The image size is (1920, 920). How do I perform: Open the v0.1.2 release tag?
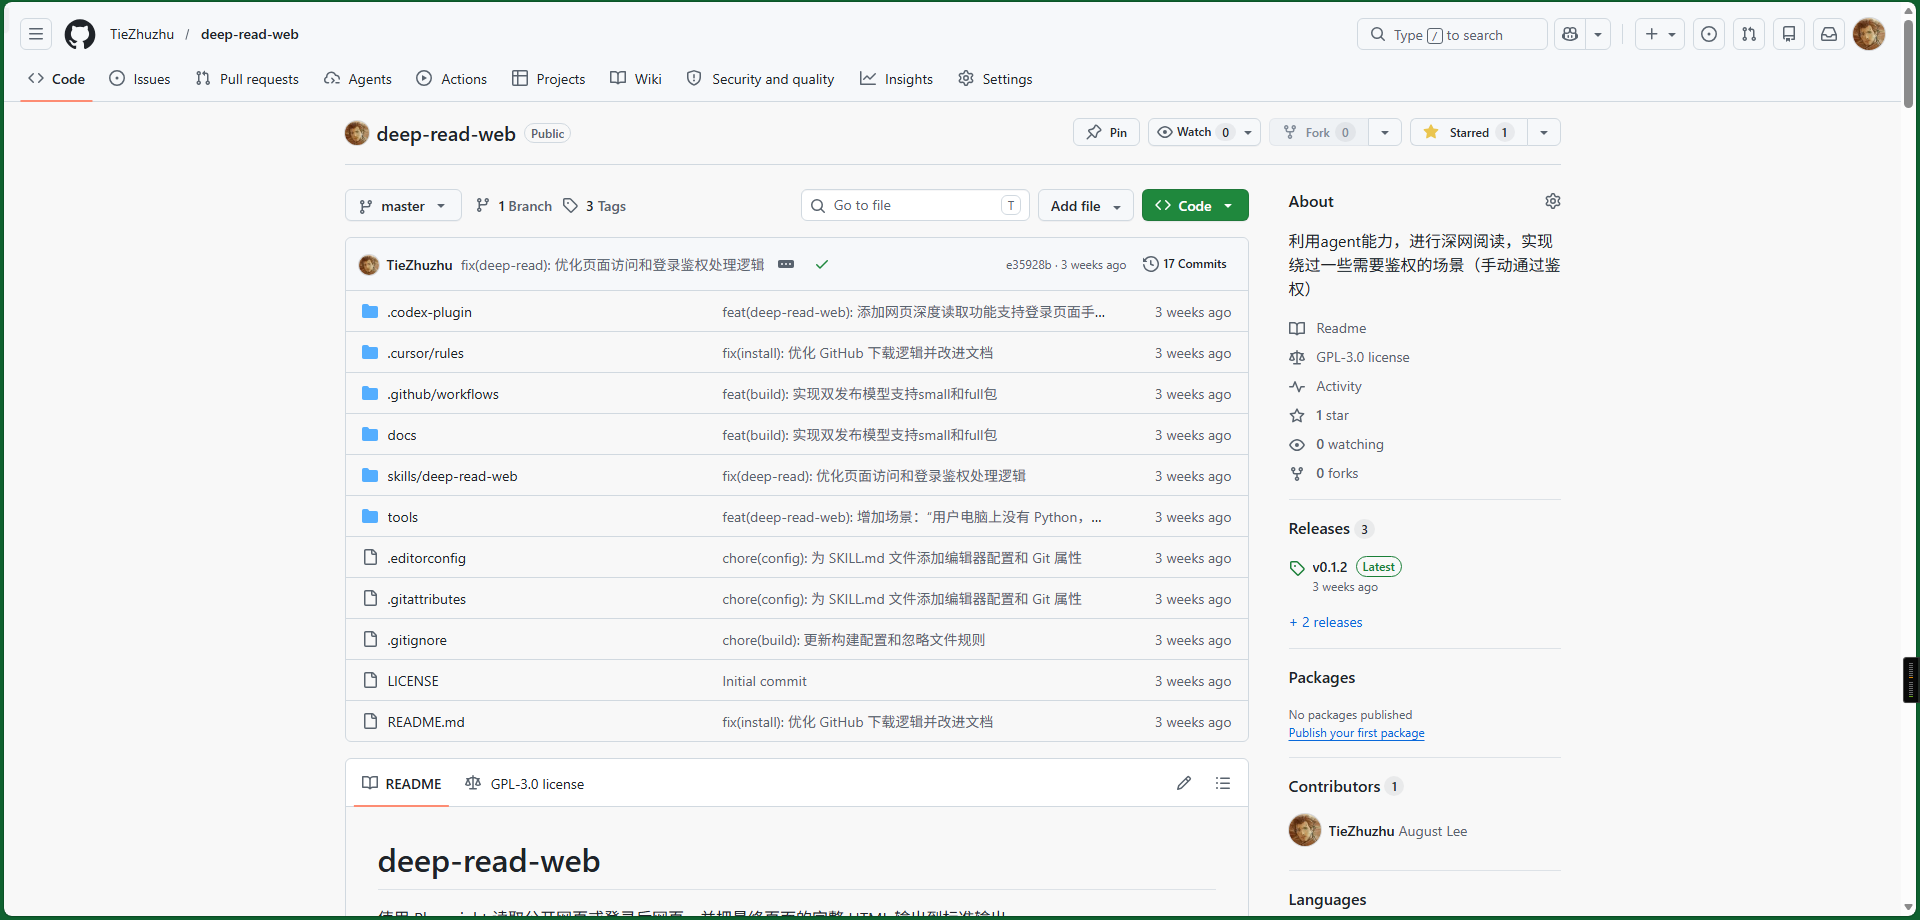[x=1330, y=567]
